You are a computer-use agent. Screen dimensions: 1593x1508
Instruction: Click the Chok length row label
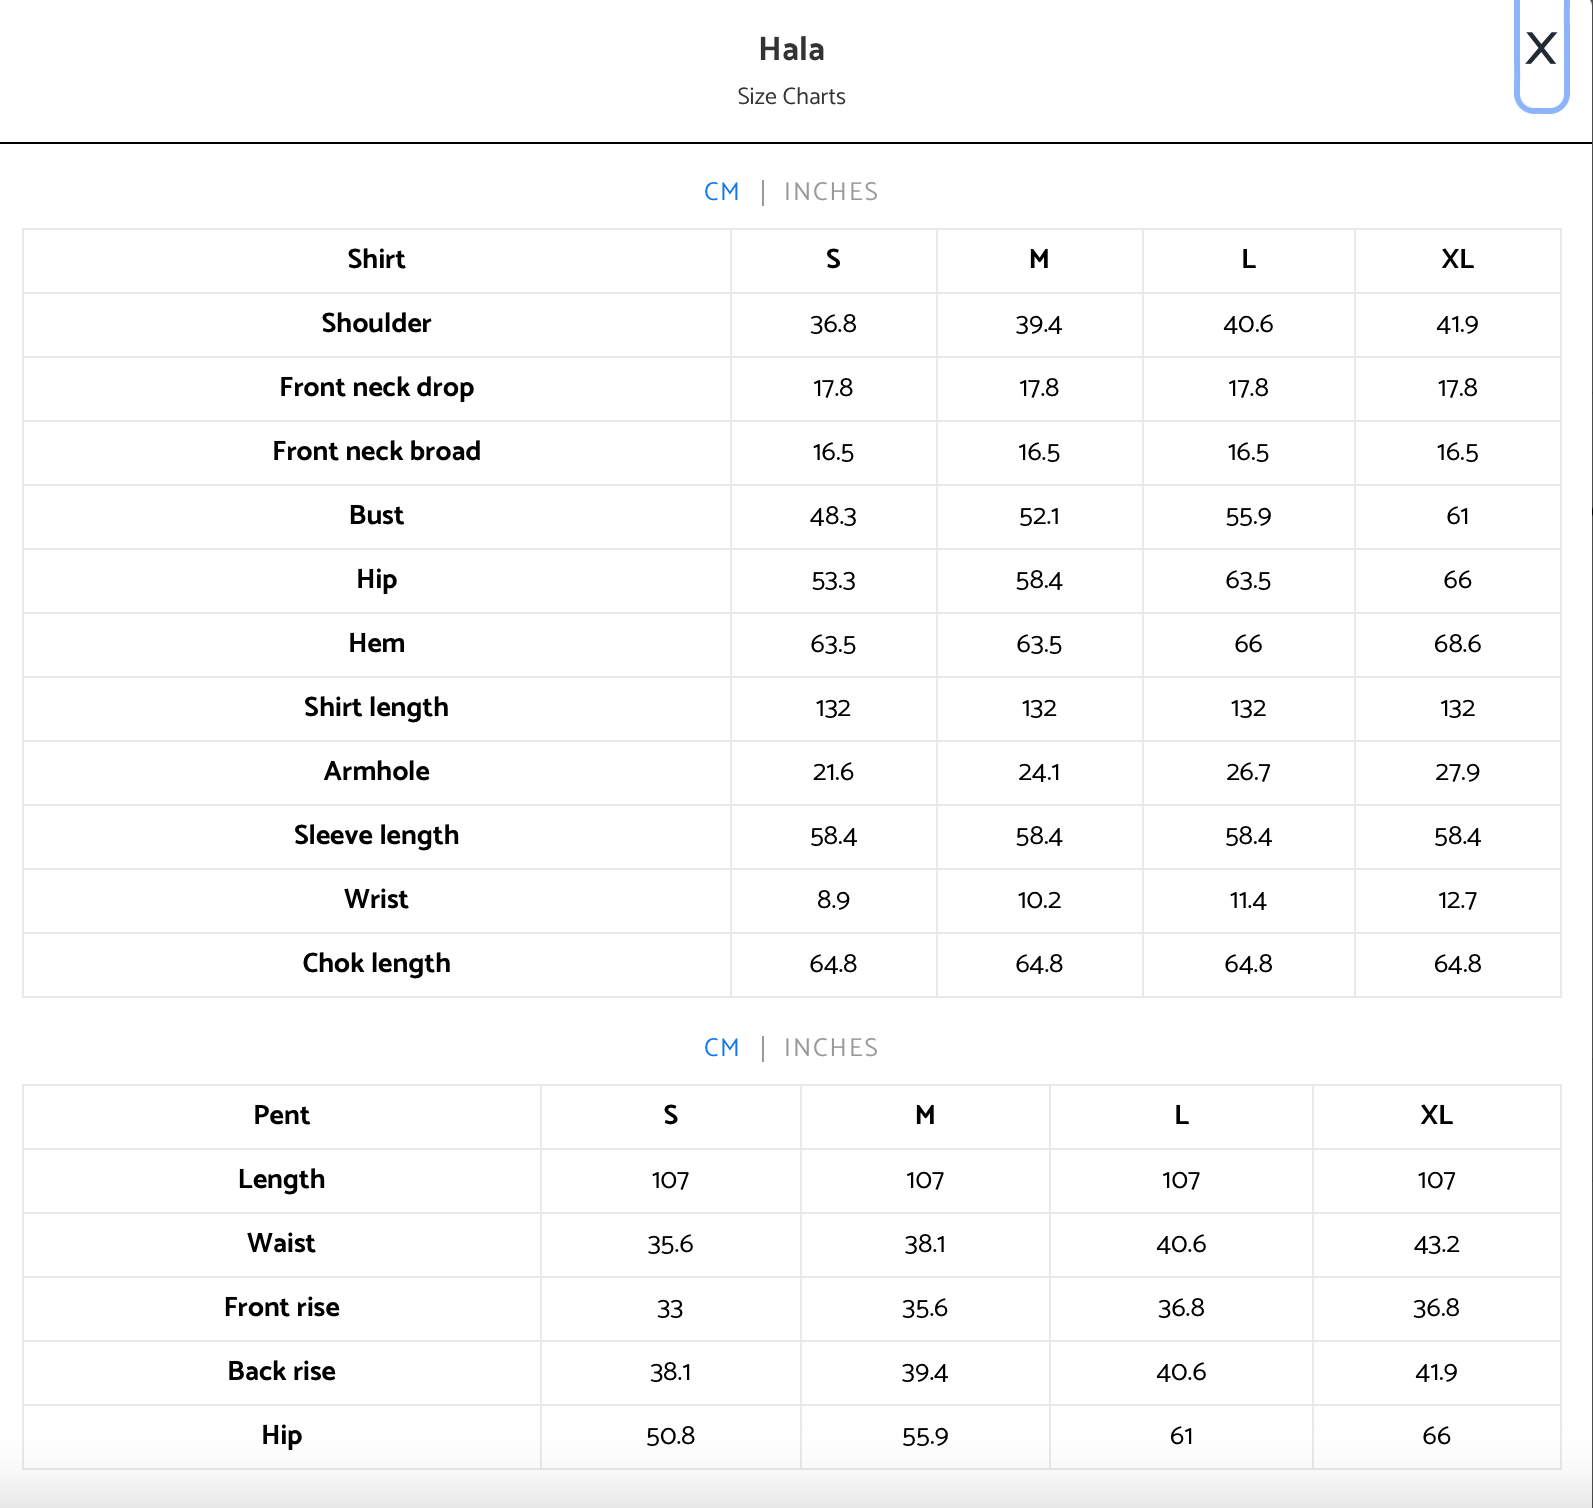(x=377, y=964)
